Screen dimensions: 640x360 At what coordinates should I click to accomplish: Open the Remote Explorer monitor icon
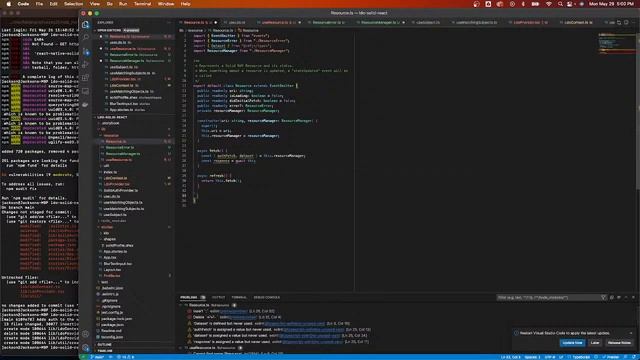[x=85, y=91]
